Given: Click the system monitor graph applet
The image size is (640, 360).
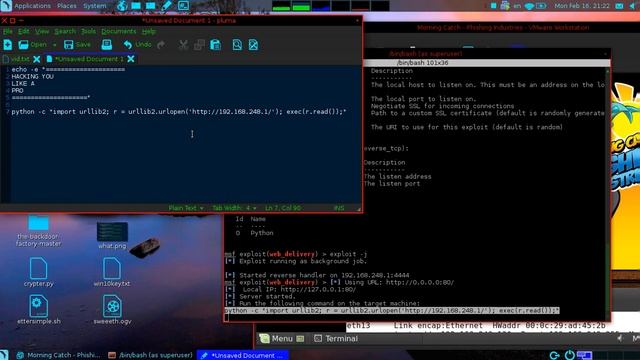Looking at the screenshot, I should click(331, 6).
